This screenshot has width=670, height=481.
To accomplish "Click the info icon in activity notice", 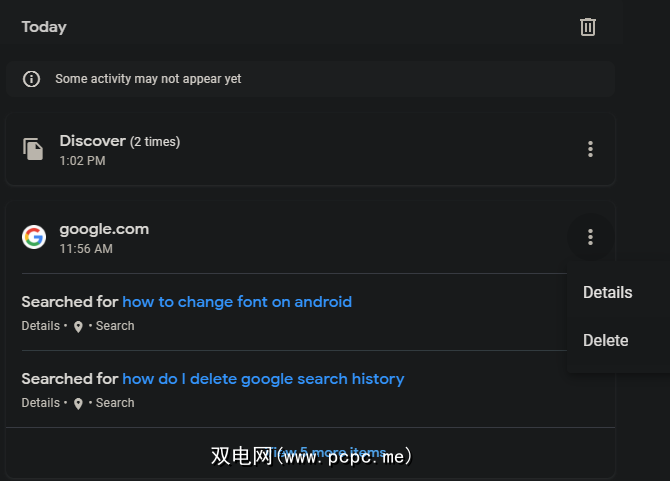I will pyautogui.click(x=32, y=79).
